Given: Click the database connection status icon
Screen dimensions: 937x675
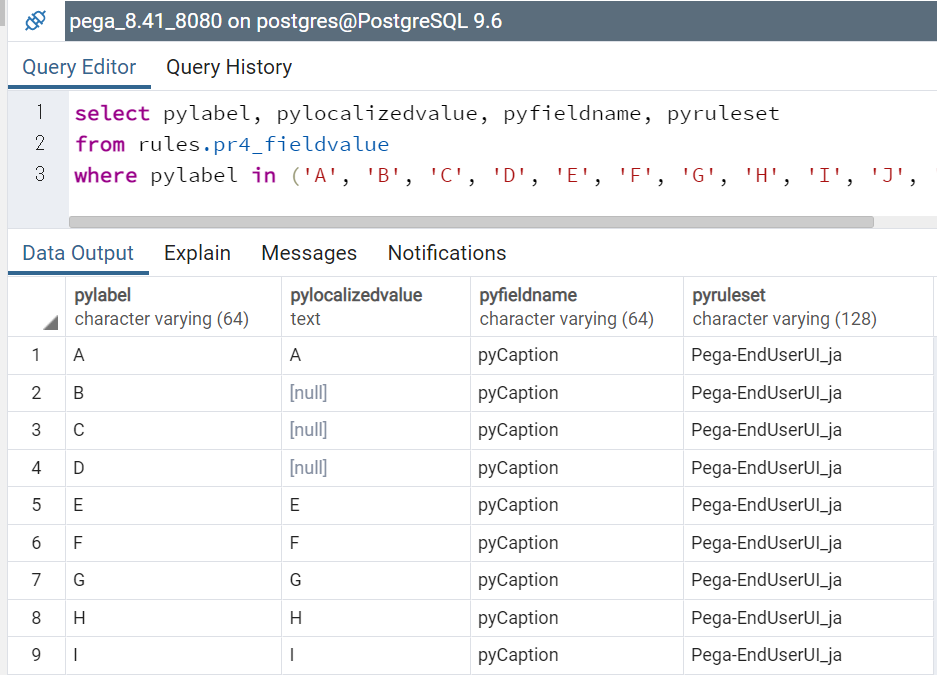Looking at the screenshot, I should (x=35, y=21).
